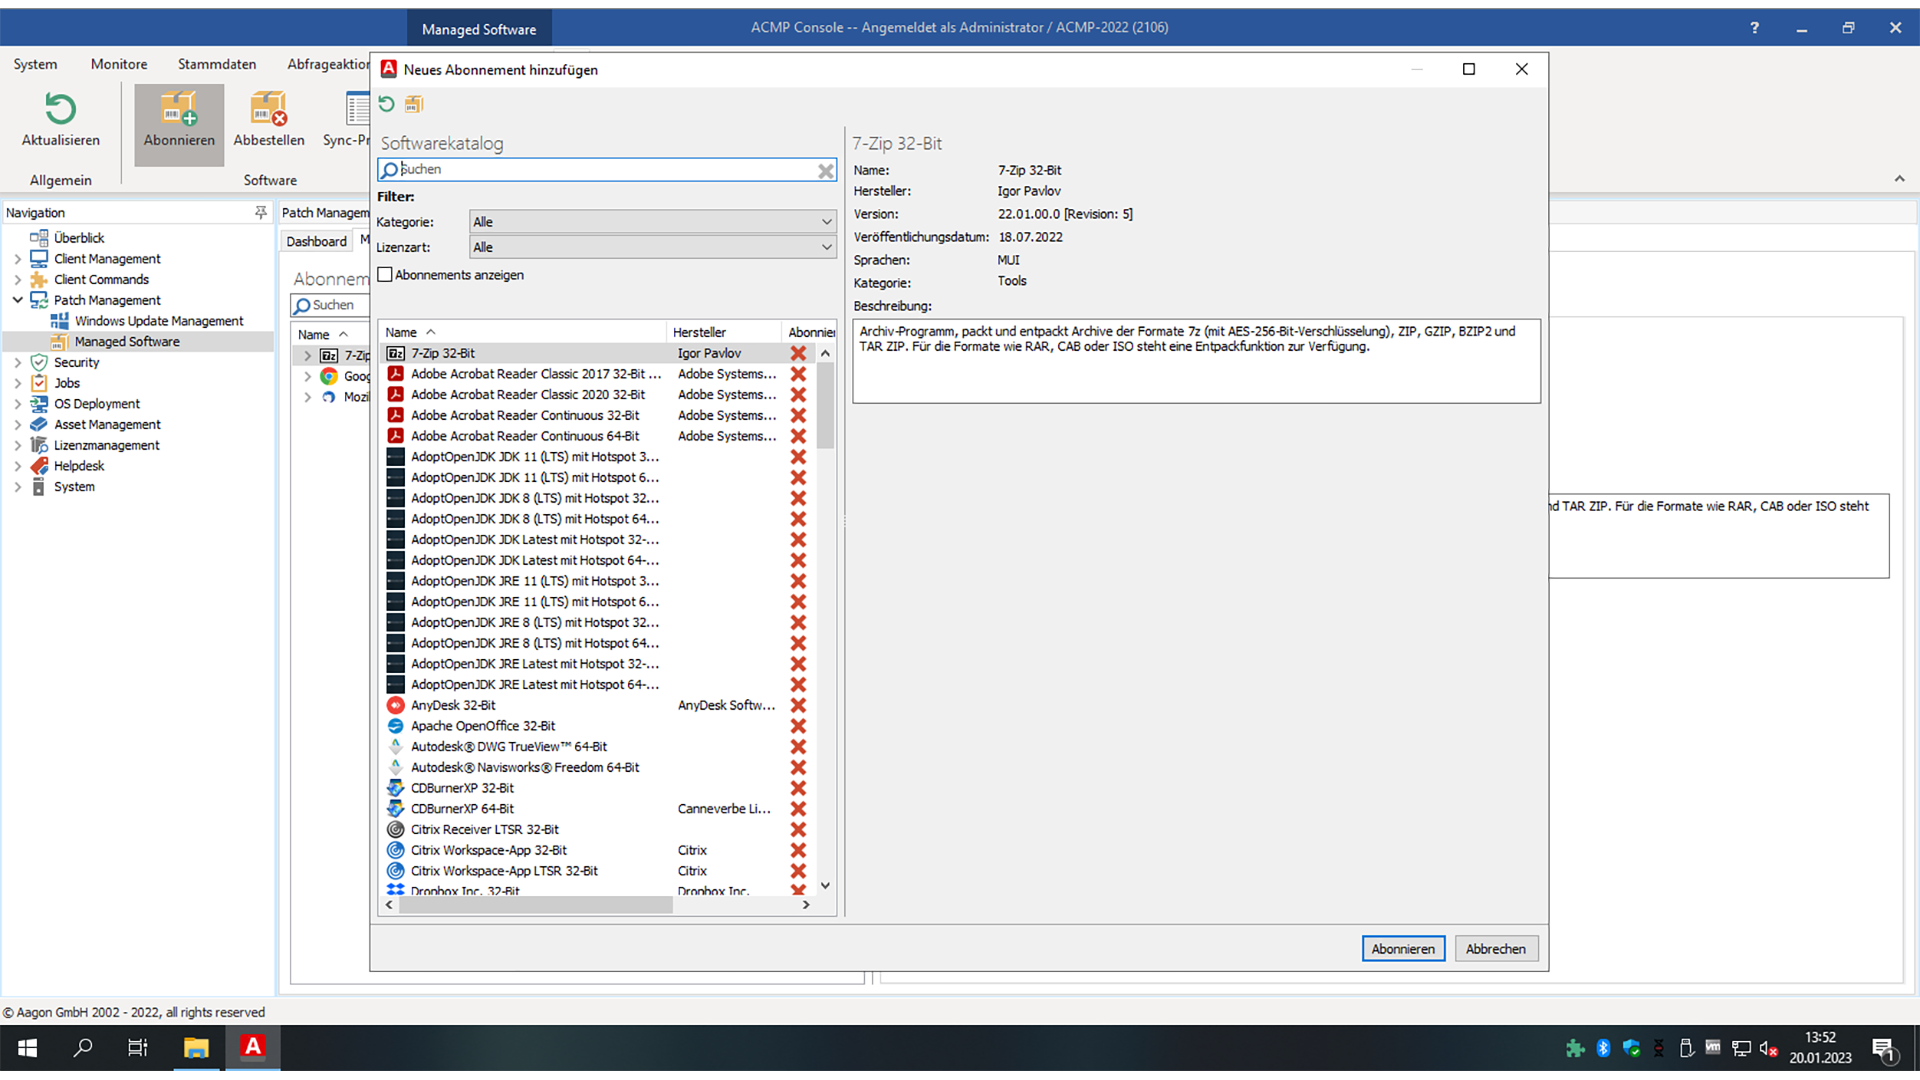The width and height of the screenshot is (1920, 1080).
Task: Open the Kategorie dropdown
Action: (x=653, y=222)
